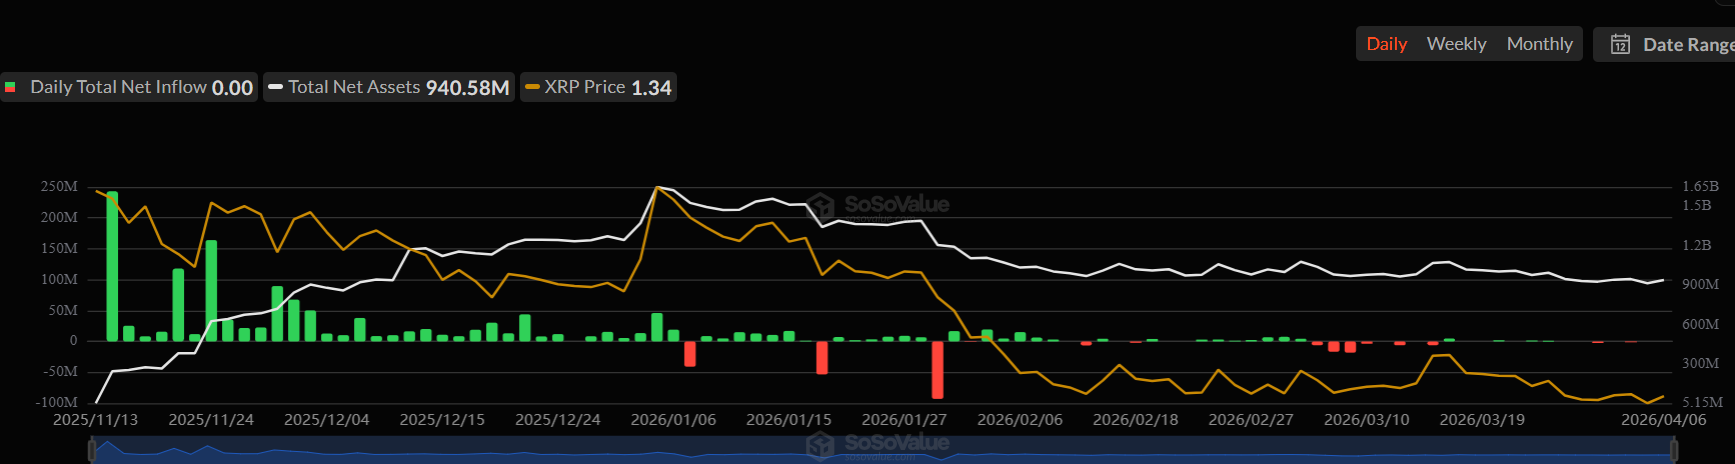Grab the left handle of range slider
Screen dimensions: 1735x464
(92, 452)
